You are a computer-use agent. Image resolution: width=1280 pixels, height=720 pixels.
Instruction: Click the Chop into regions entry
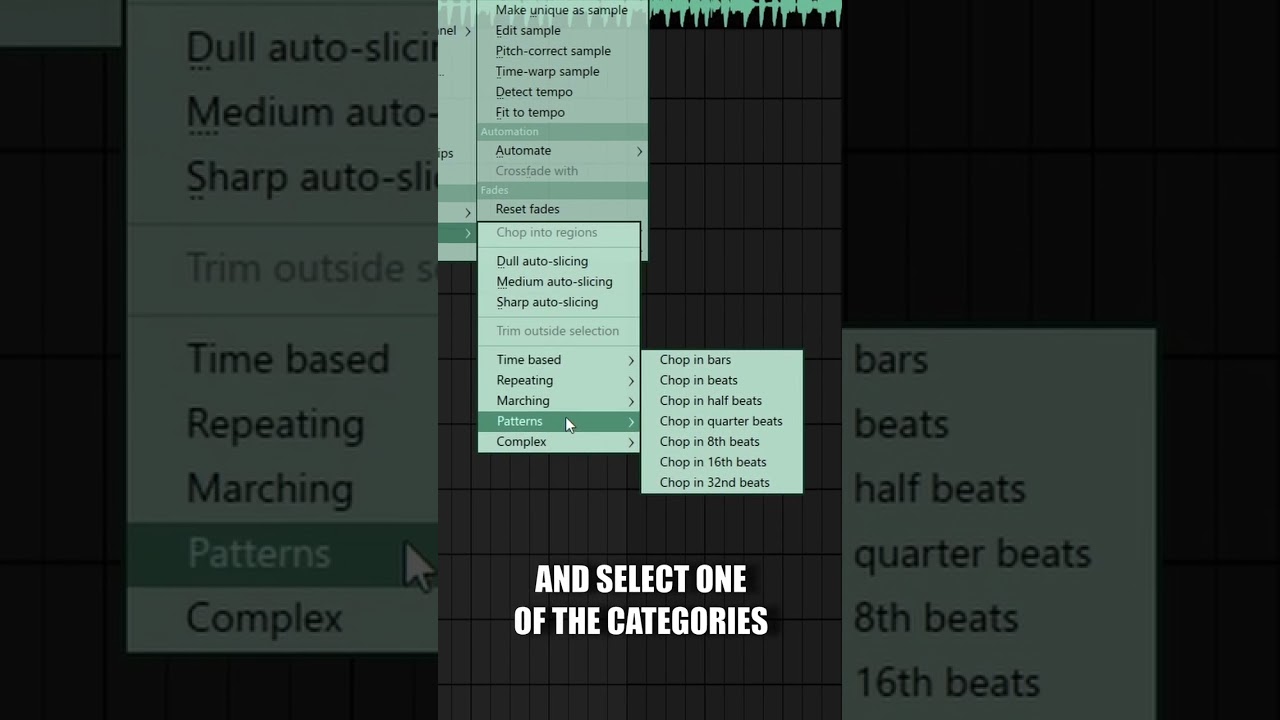[x=558, y=232]
